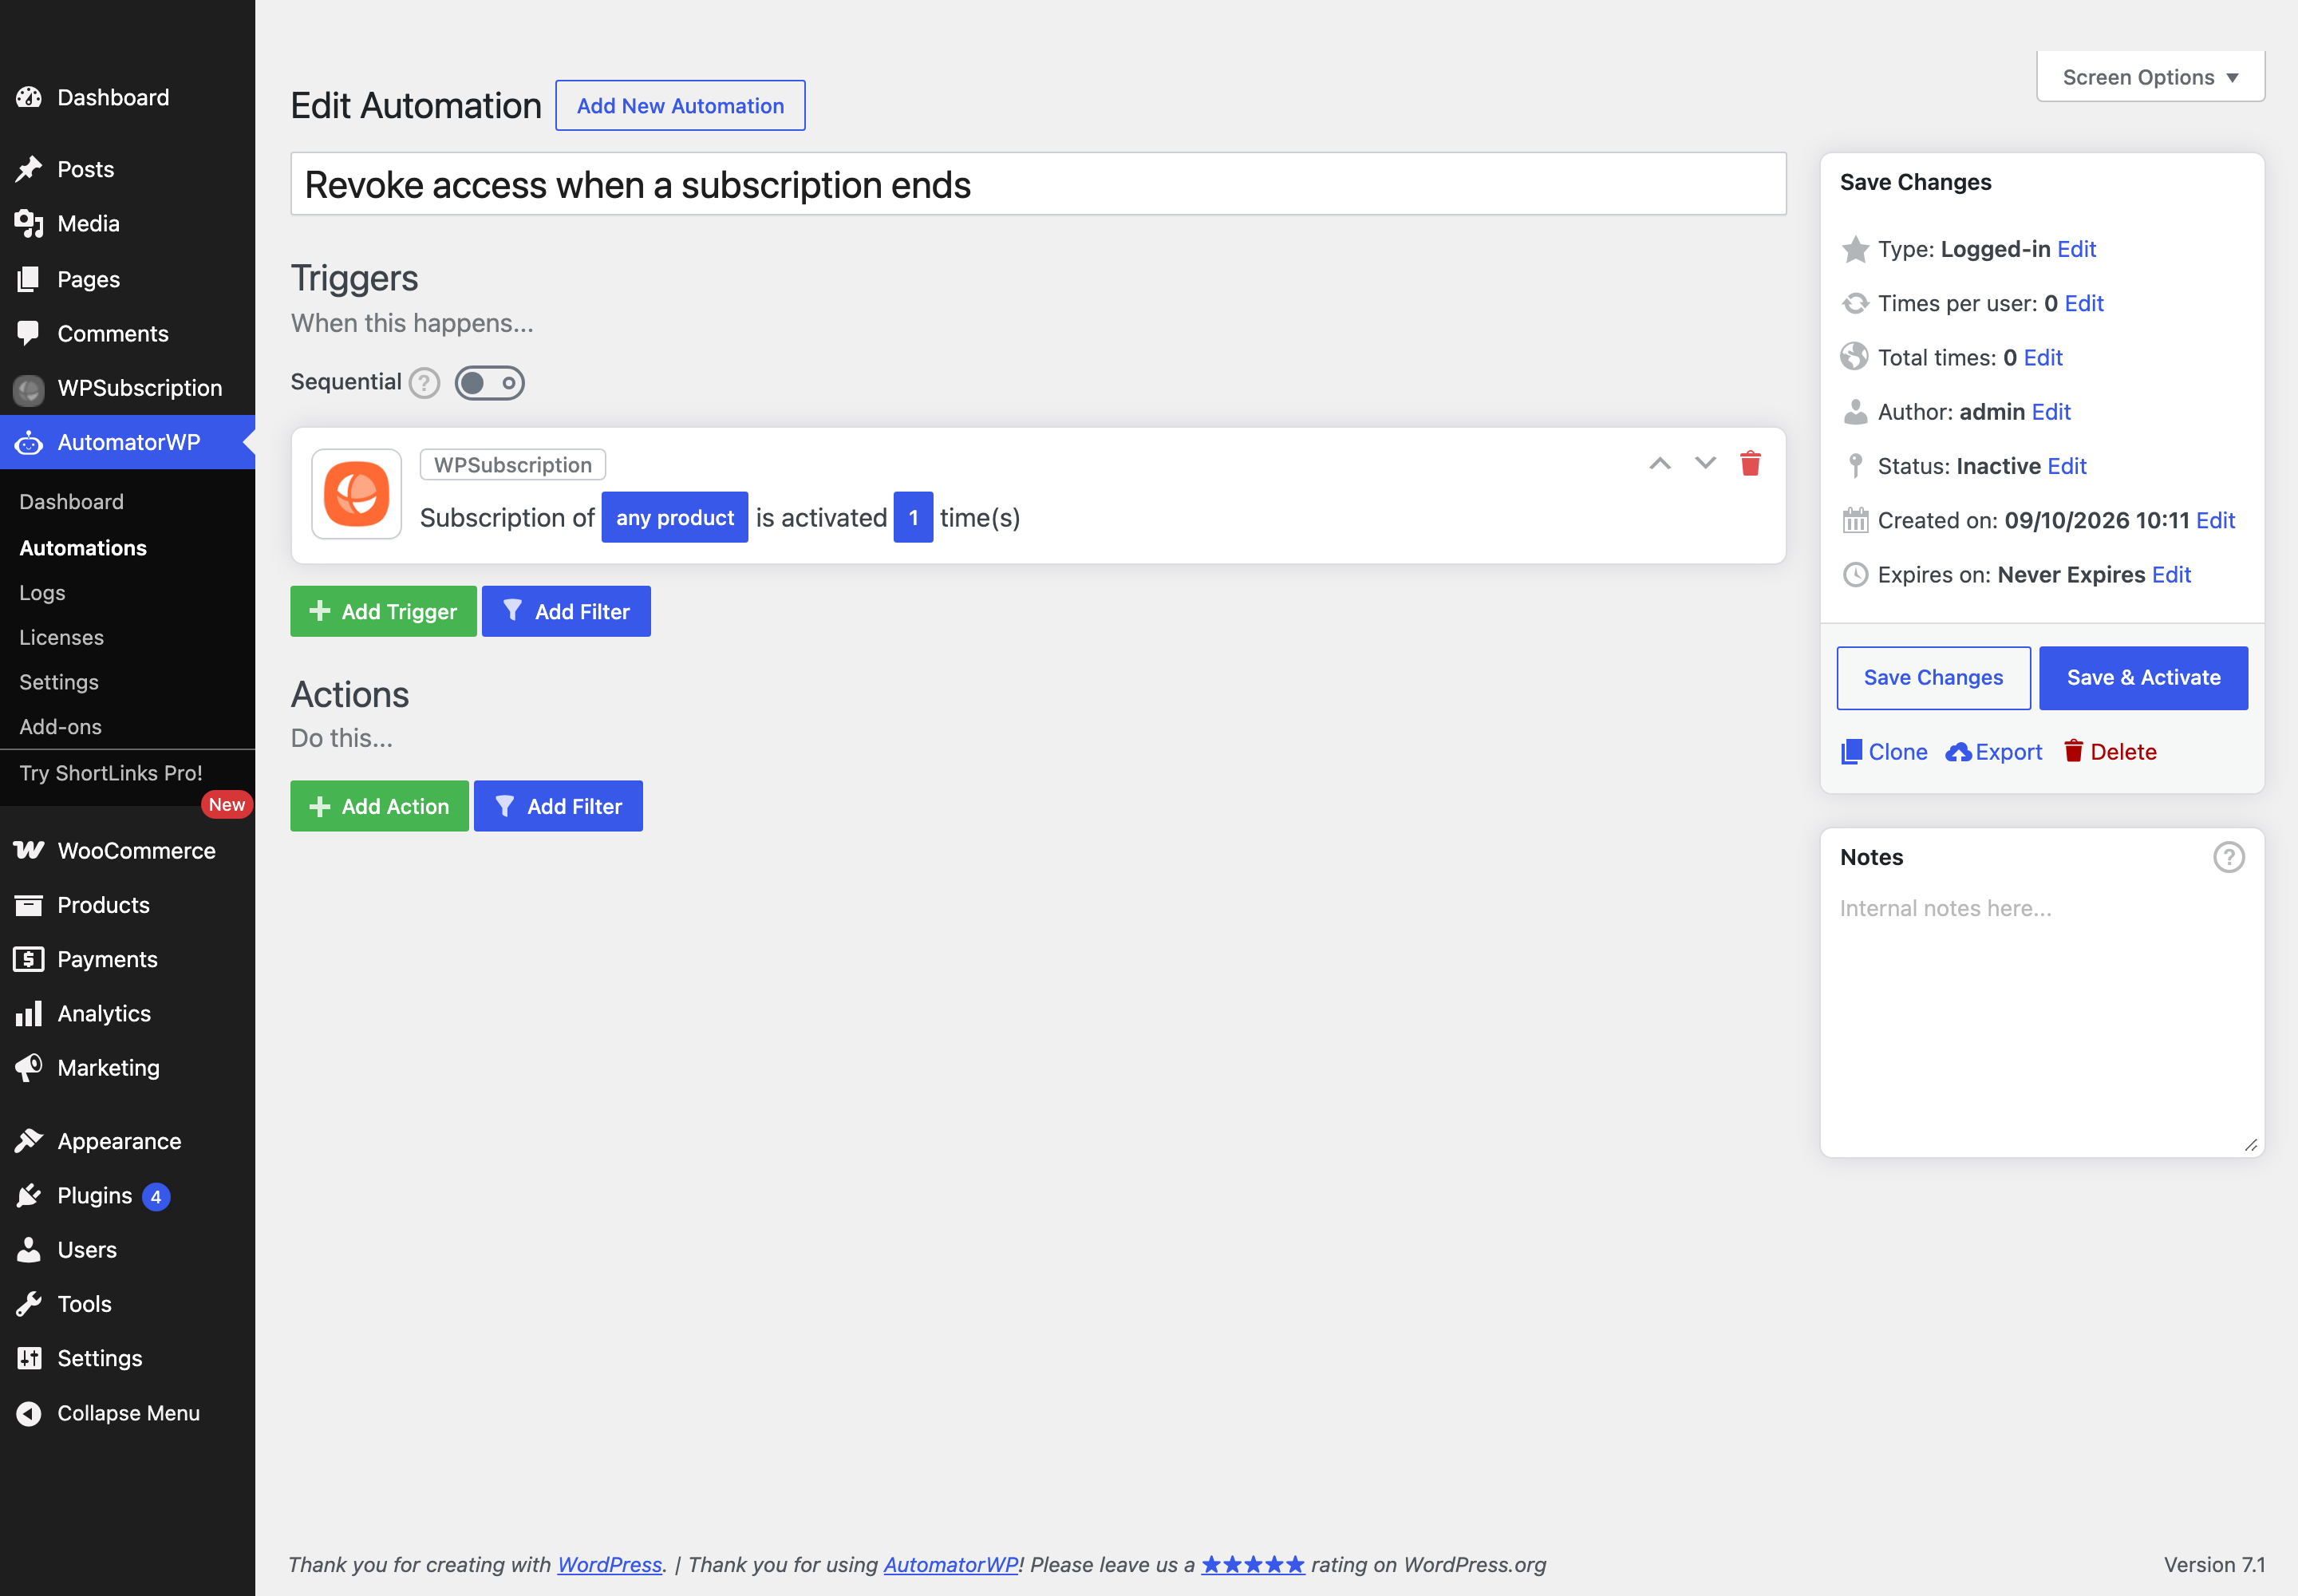Click Add Filter under Actions
The height and width of the screenshot is (1596, 2298).
[558, 807]
